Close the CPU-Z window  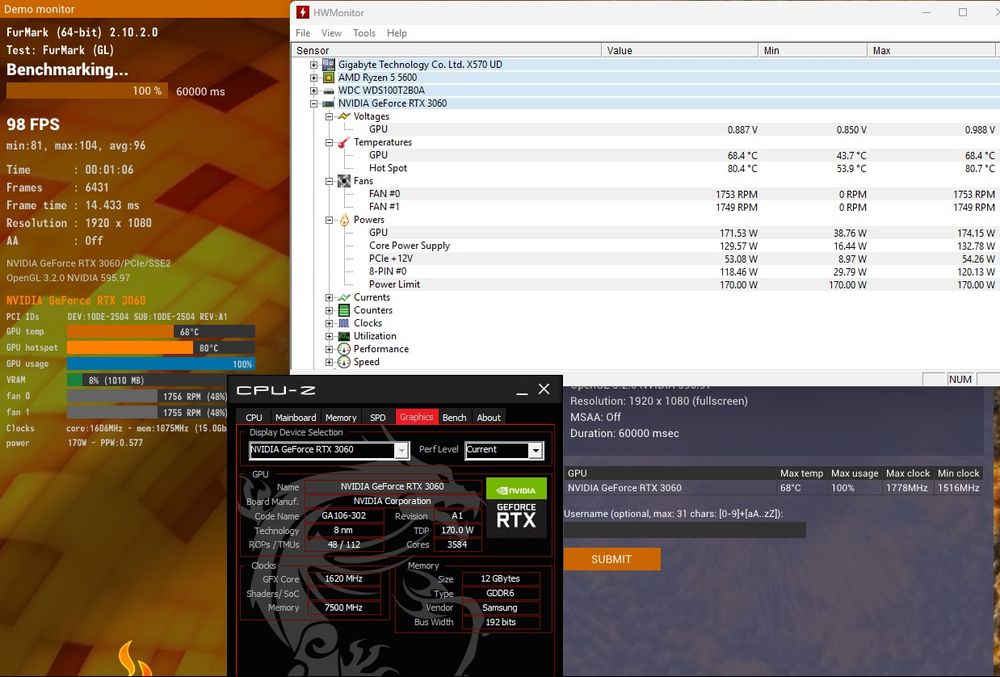coord(544,389)
